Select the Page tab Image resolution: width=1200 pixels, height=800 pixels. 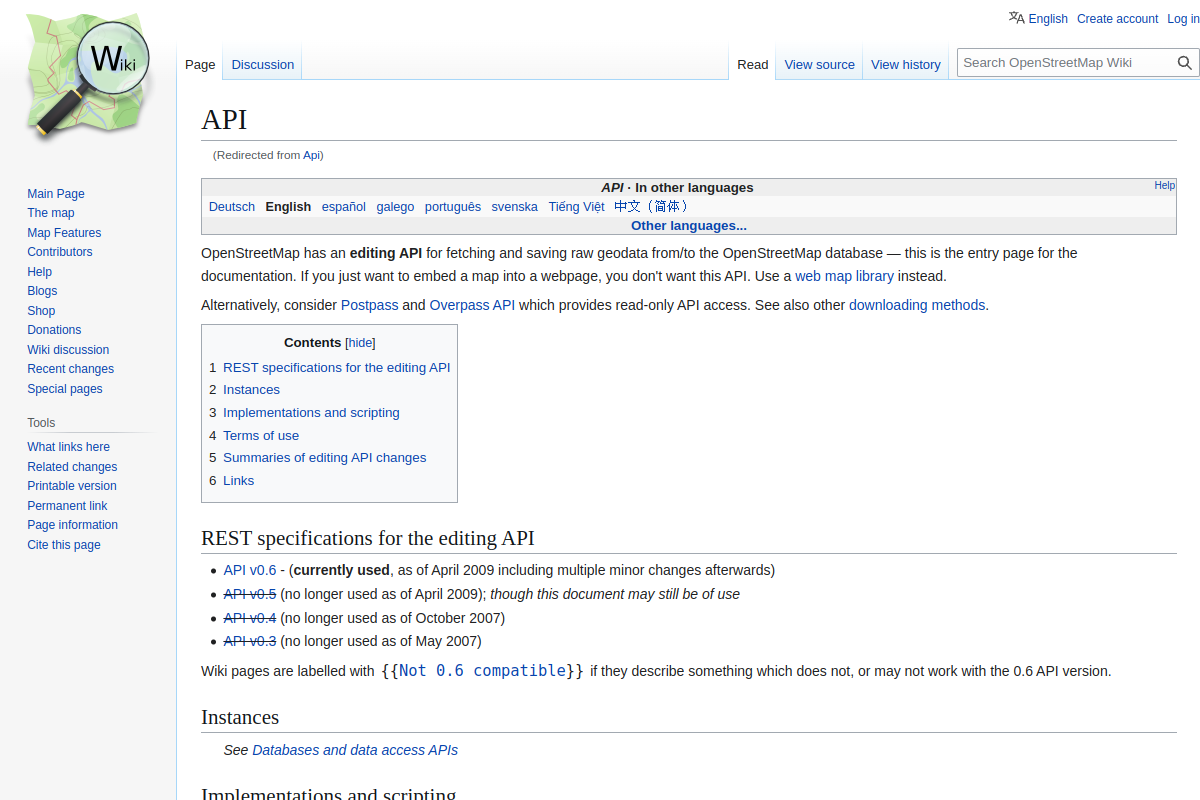coord(200,64)
